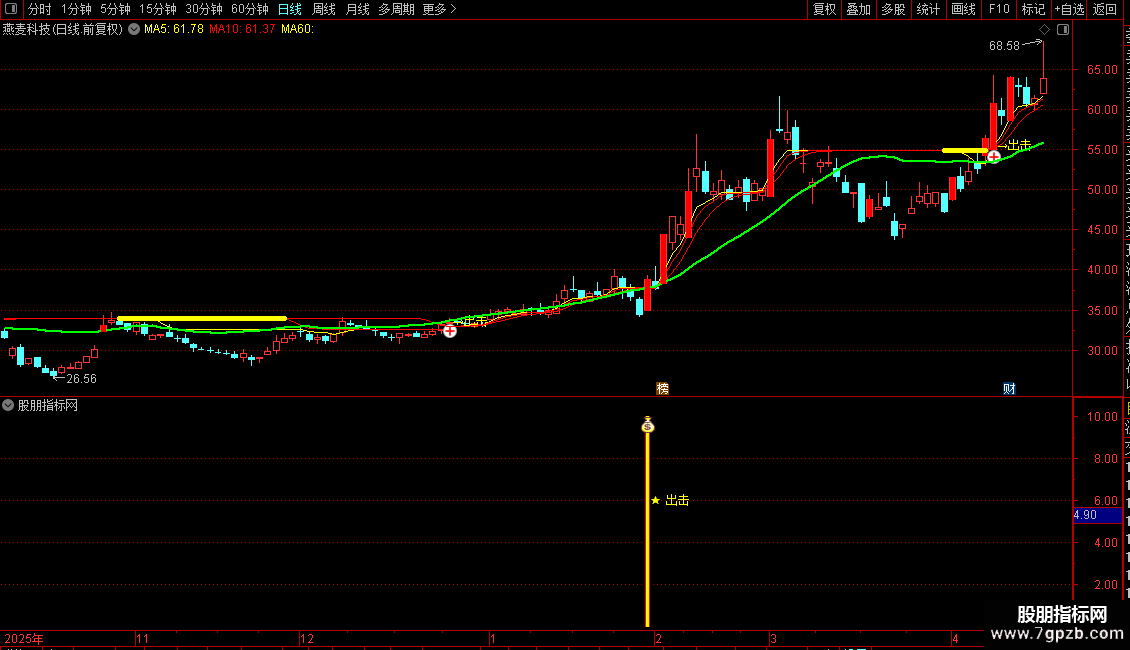Viewport: 1130px width, 650px height.
Task: Switch to 月线 monthly chart
Action: coord(357,9)
